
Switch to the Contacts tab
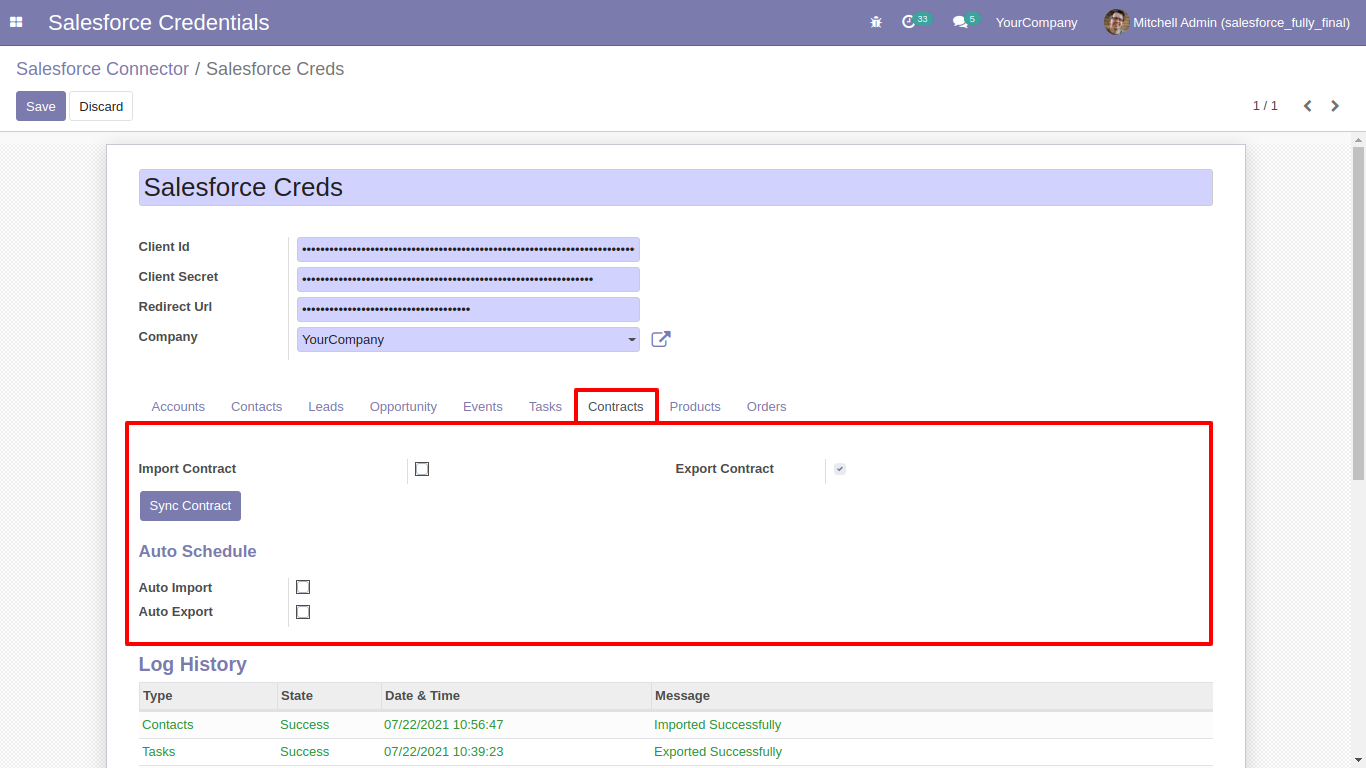(256, 407)
